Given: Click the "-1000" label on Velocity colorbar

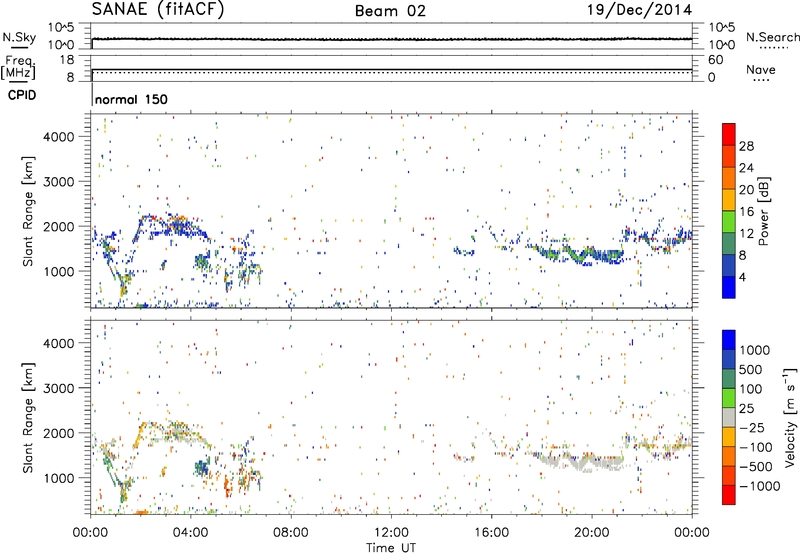Looking at the screenshot, I should pos(760,486).
